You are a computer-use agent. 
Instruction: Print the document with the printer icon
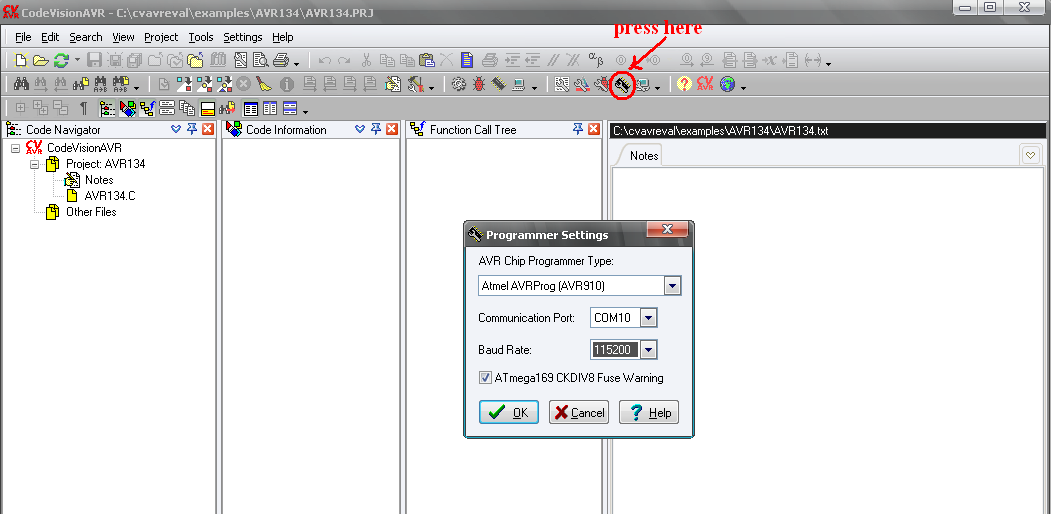click(281, 60)
